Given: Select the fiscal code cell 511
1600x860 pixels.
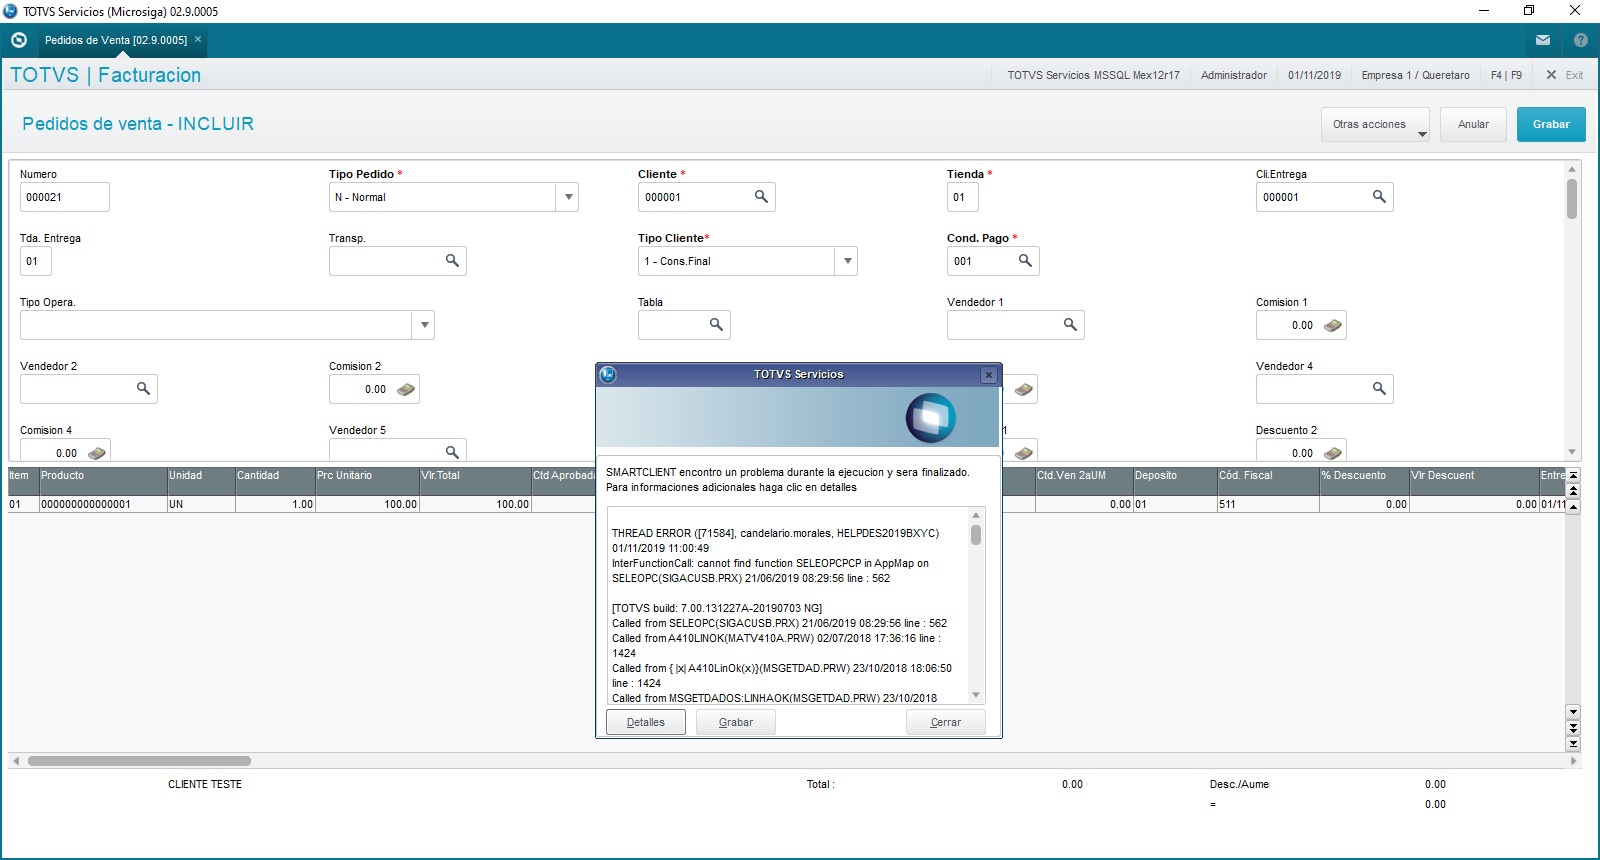Looking at the screenshot, I should [1268, 504].
